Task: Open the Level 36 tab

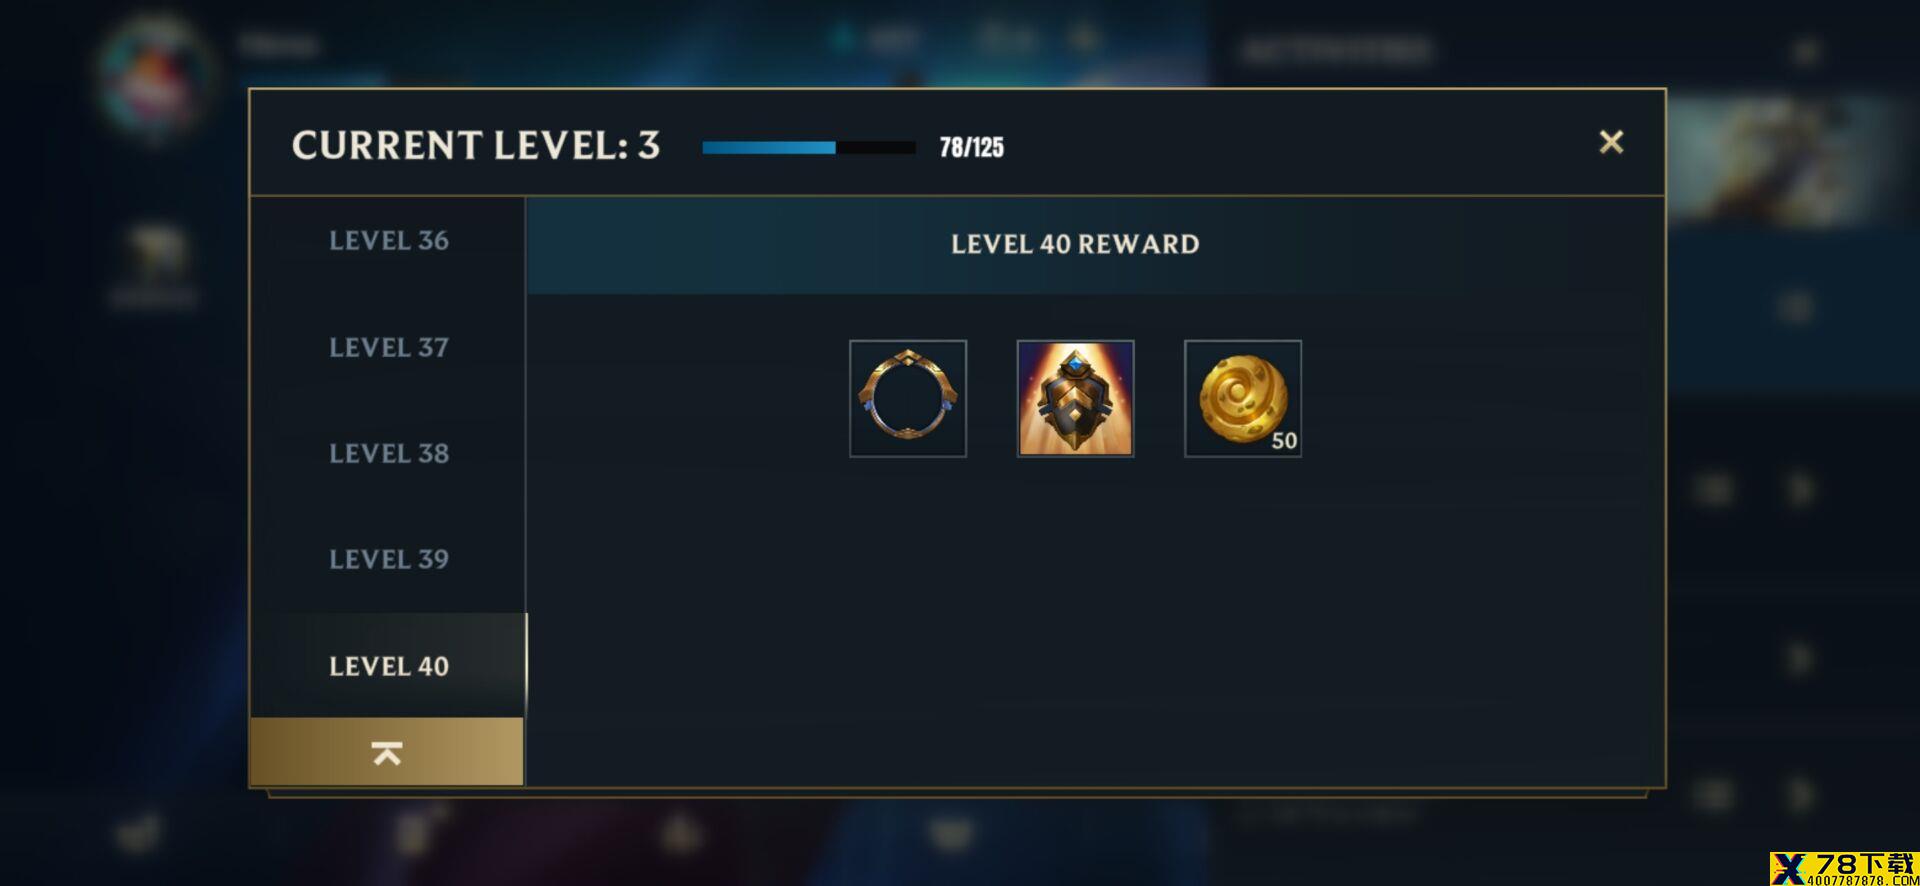Action: pyautogui.click(x=388, y=240)
